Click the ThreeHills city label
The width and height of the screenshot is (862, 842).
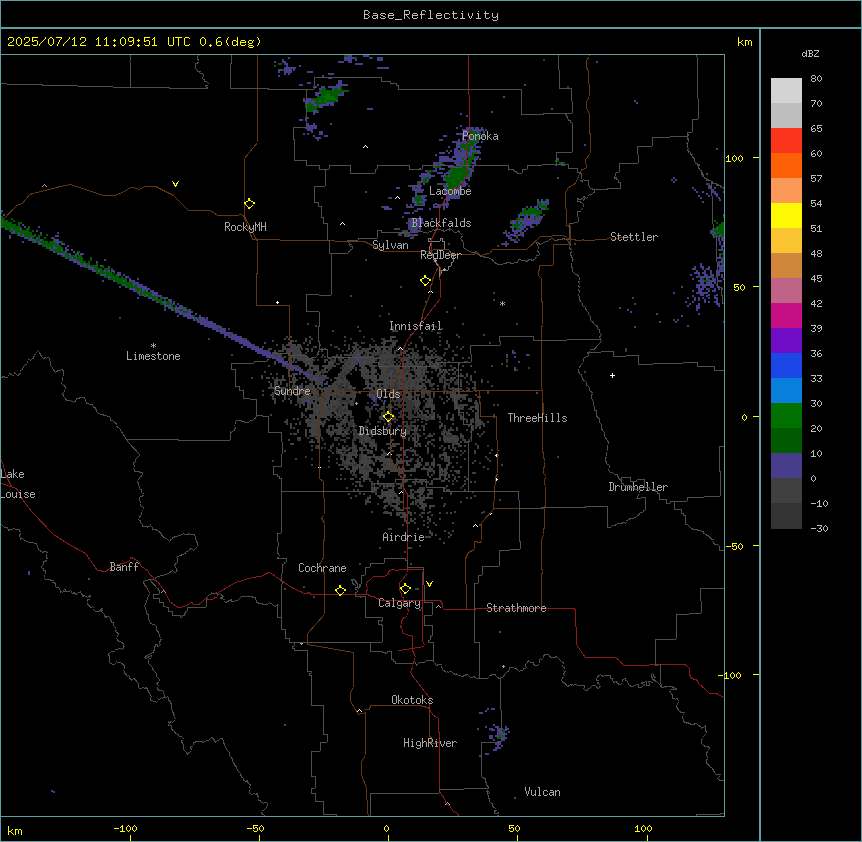(x=537, y=418)
